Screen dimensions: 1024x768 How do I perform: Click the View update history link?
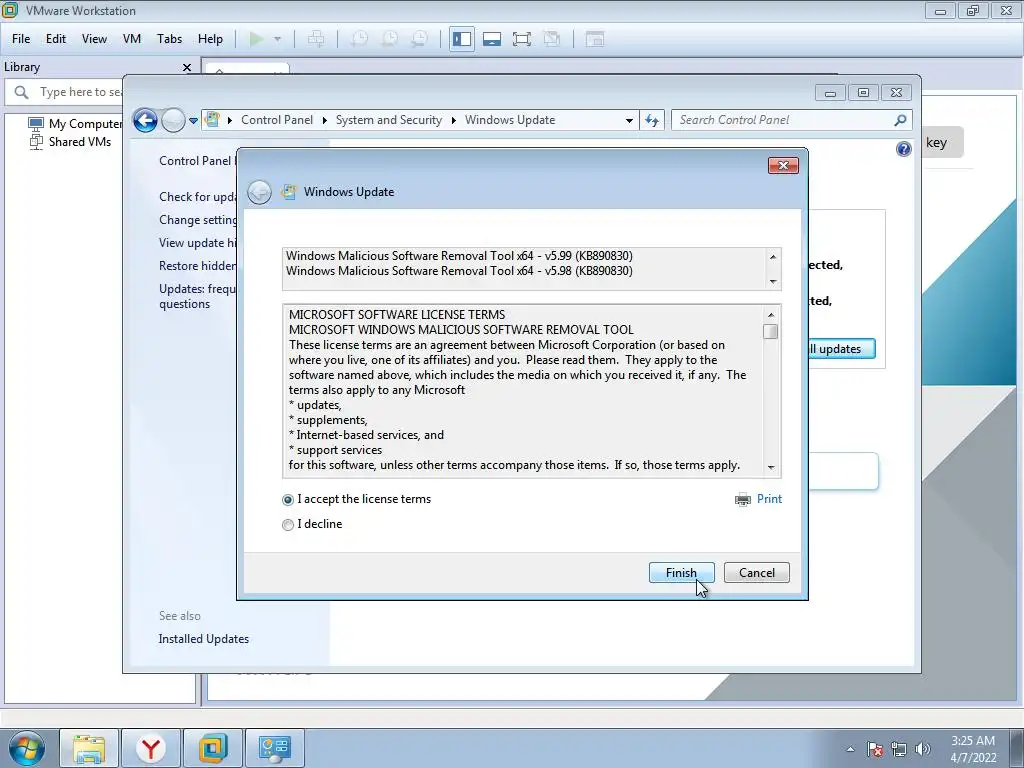click(198, 242)
